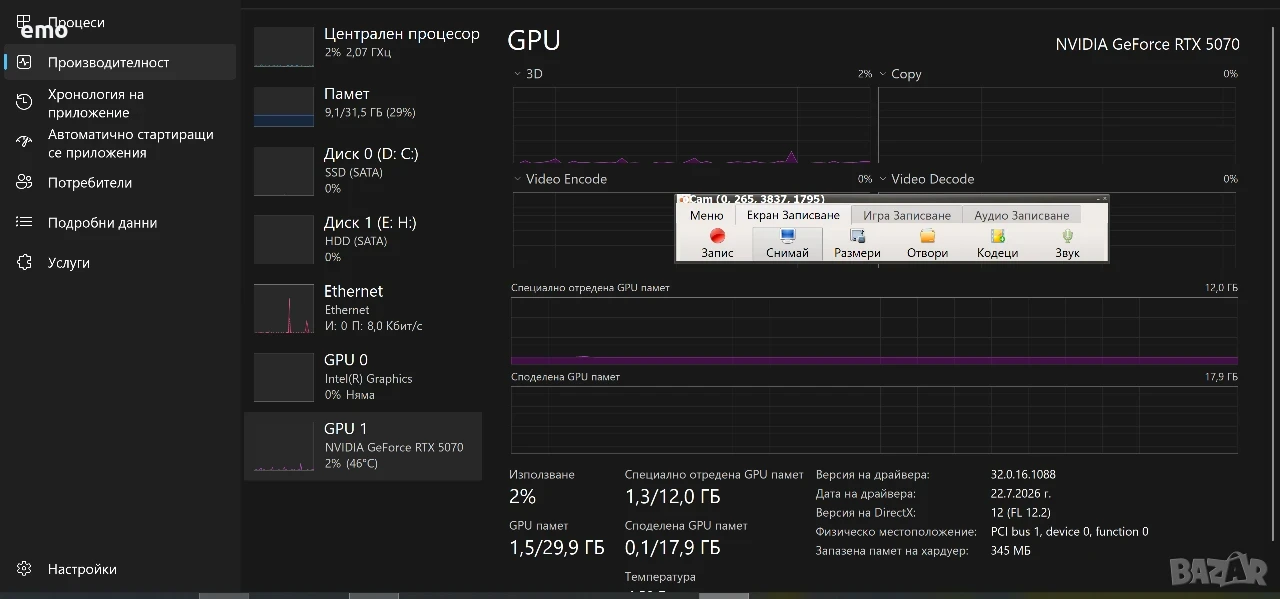1280x599 pixels.
Task: Click shared memory value 0,1/17,9 ГБ
Action: [672, 547]
